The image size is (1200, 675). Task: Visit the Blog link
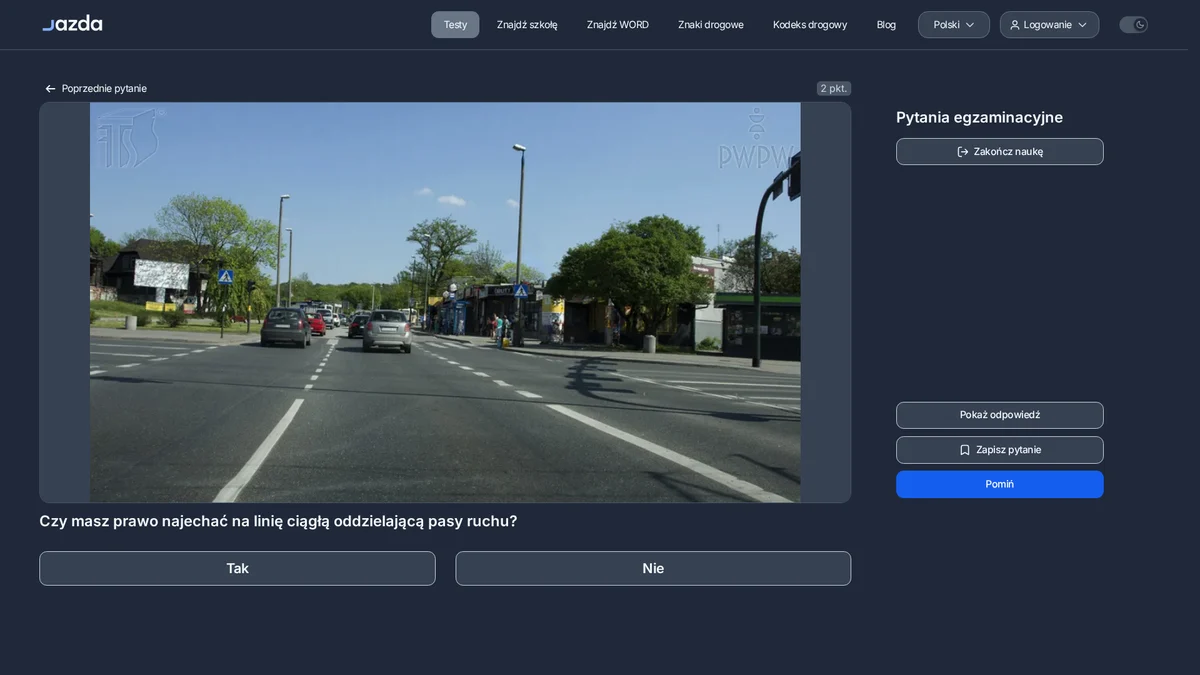(886, 25)
